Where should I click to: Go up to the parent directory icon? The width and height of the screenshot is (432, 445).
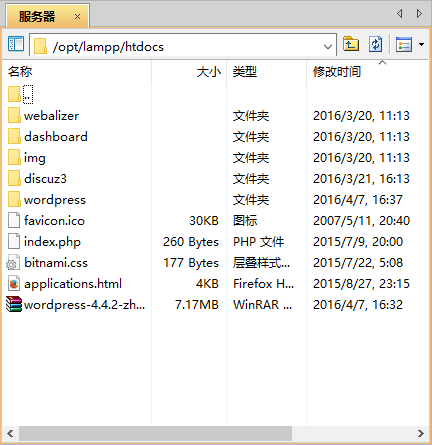[x=351, y=44]
